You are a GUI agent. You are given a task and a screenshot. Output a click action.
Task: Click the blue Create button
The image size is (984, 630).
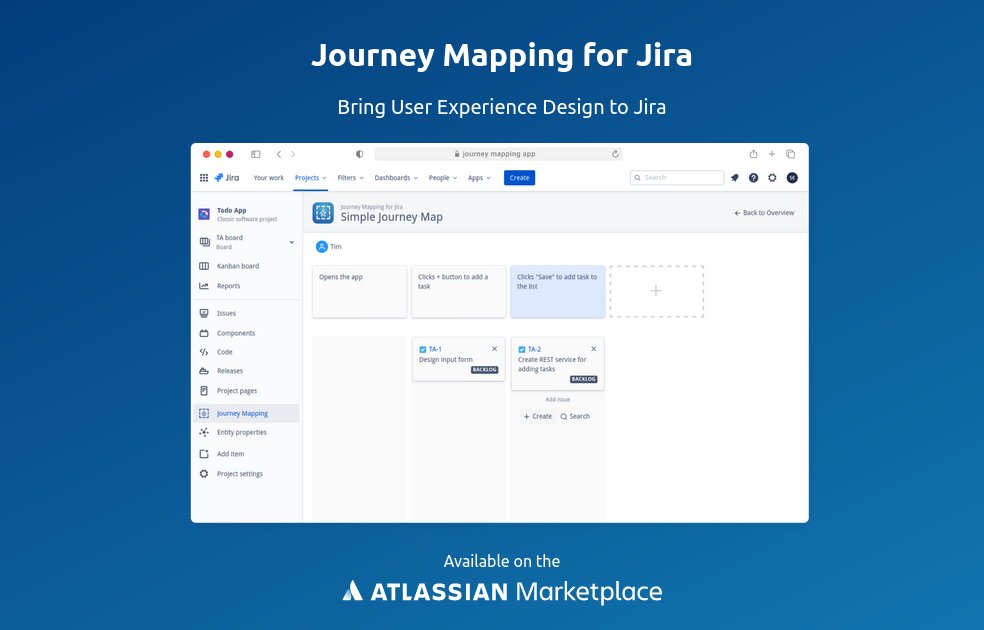519,178
